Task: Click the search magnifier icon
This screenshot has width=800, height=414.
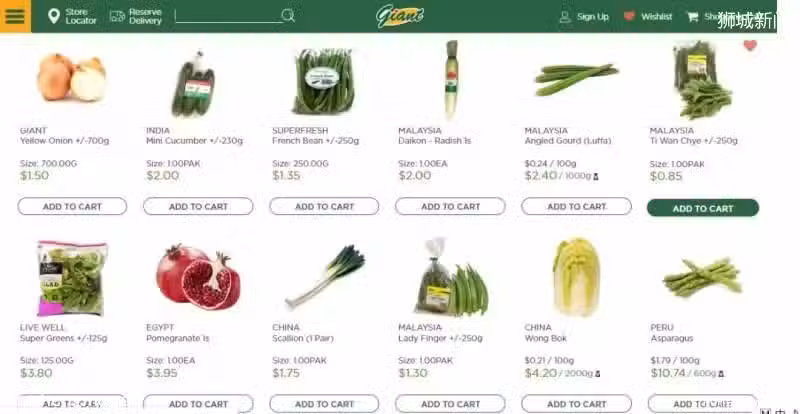Action: (x=288, y=15)
